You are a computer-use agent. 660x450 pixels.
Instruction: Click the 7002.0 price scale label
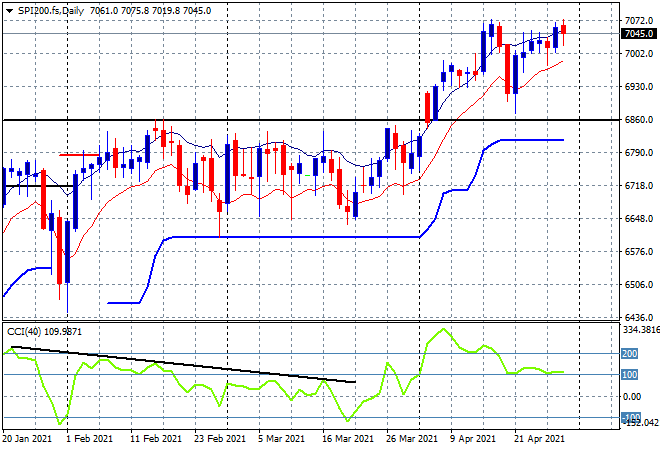(639, 53)
